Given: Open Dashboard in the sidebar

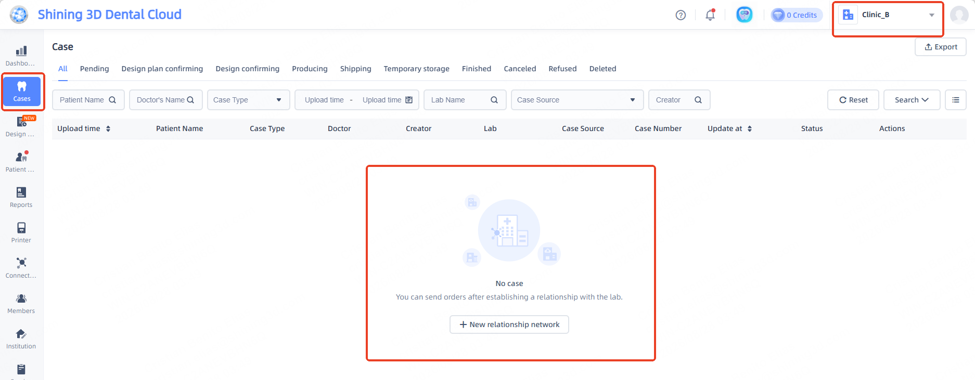Looking at the screenshot, I should [21, 56].
